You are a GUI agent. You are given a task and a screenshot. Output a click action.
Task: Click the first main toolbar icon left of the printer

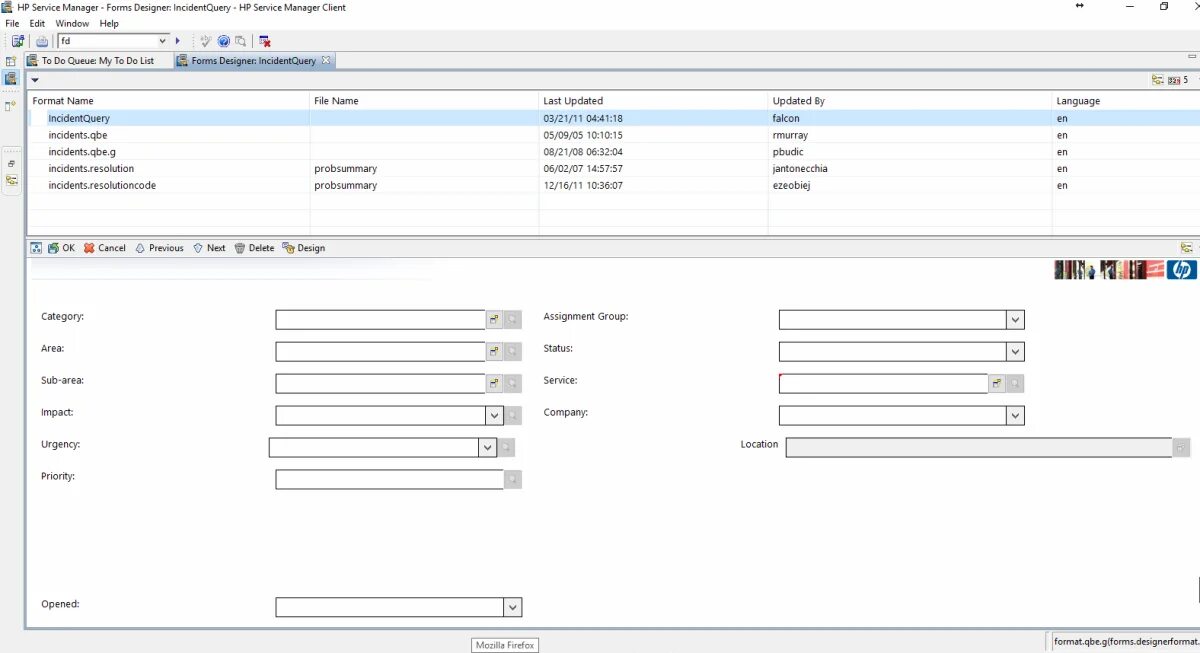pyautogui.click(x=18, y=41)
